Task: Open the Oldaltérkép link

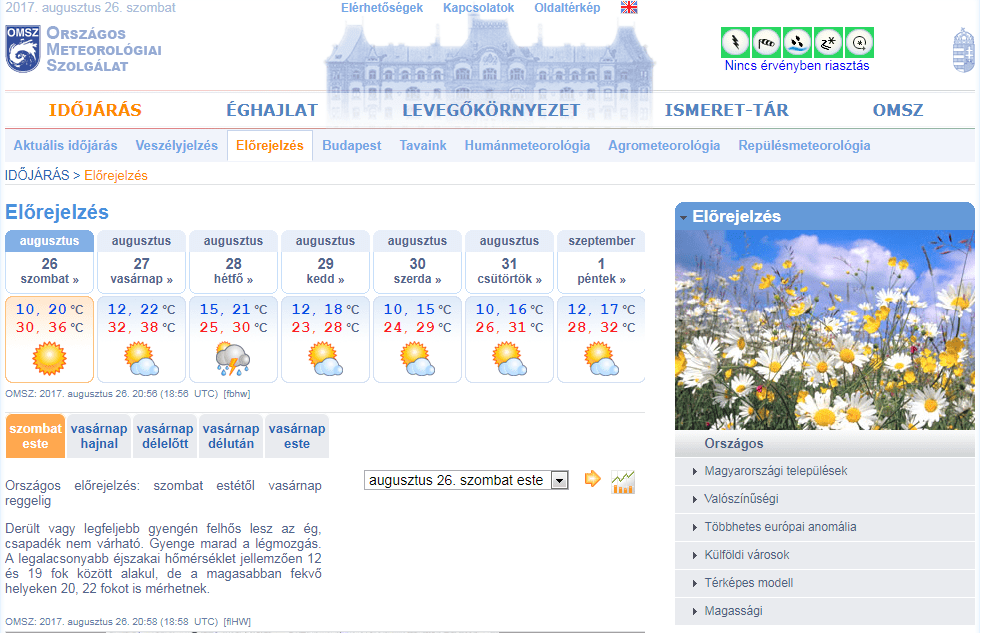Action: (x=567, y=8)
